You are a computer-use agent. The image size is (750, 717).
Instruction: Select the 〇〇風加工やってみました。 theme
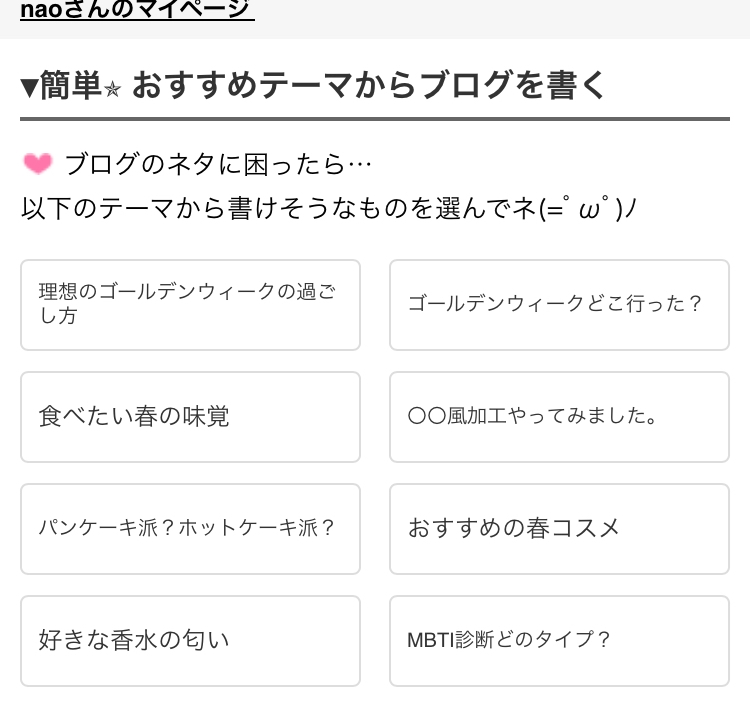559,416
